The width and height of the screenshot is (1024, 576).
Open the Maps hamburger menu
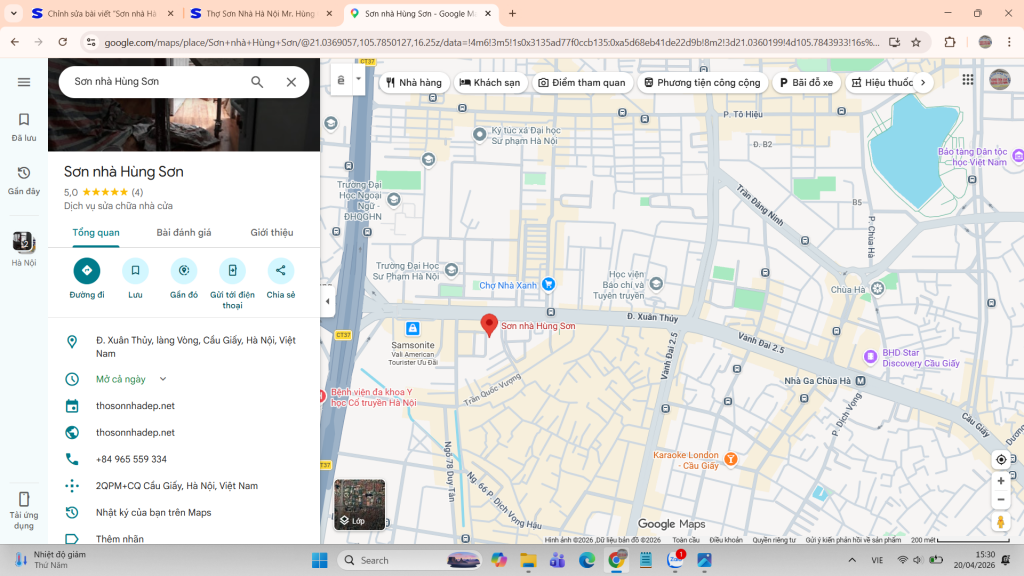coord(24,82)
